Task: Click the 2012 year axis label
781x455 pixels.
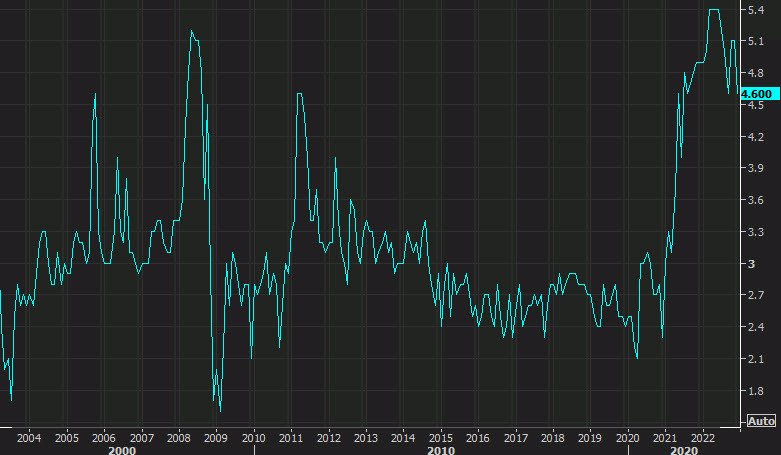Action: pos(329,438)
